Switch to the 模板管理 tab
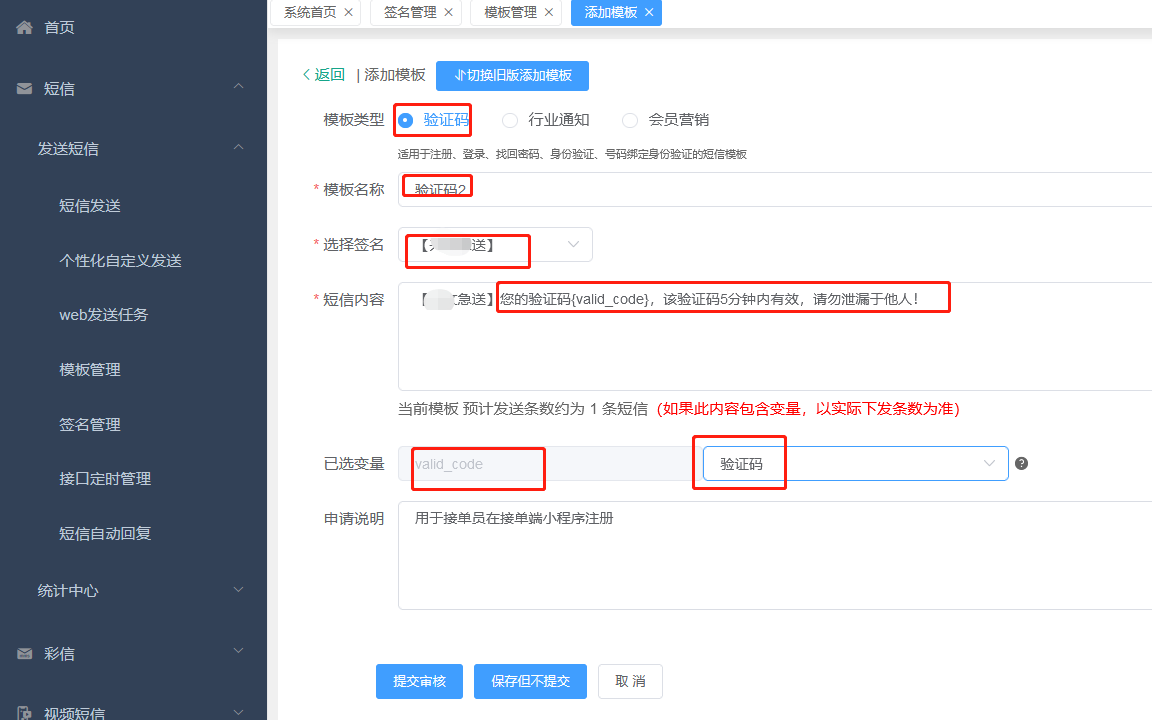Image resolution: width=1152 pixels, height=720 pixels. pos(510,12)
